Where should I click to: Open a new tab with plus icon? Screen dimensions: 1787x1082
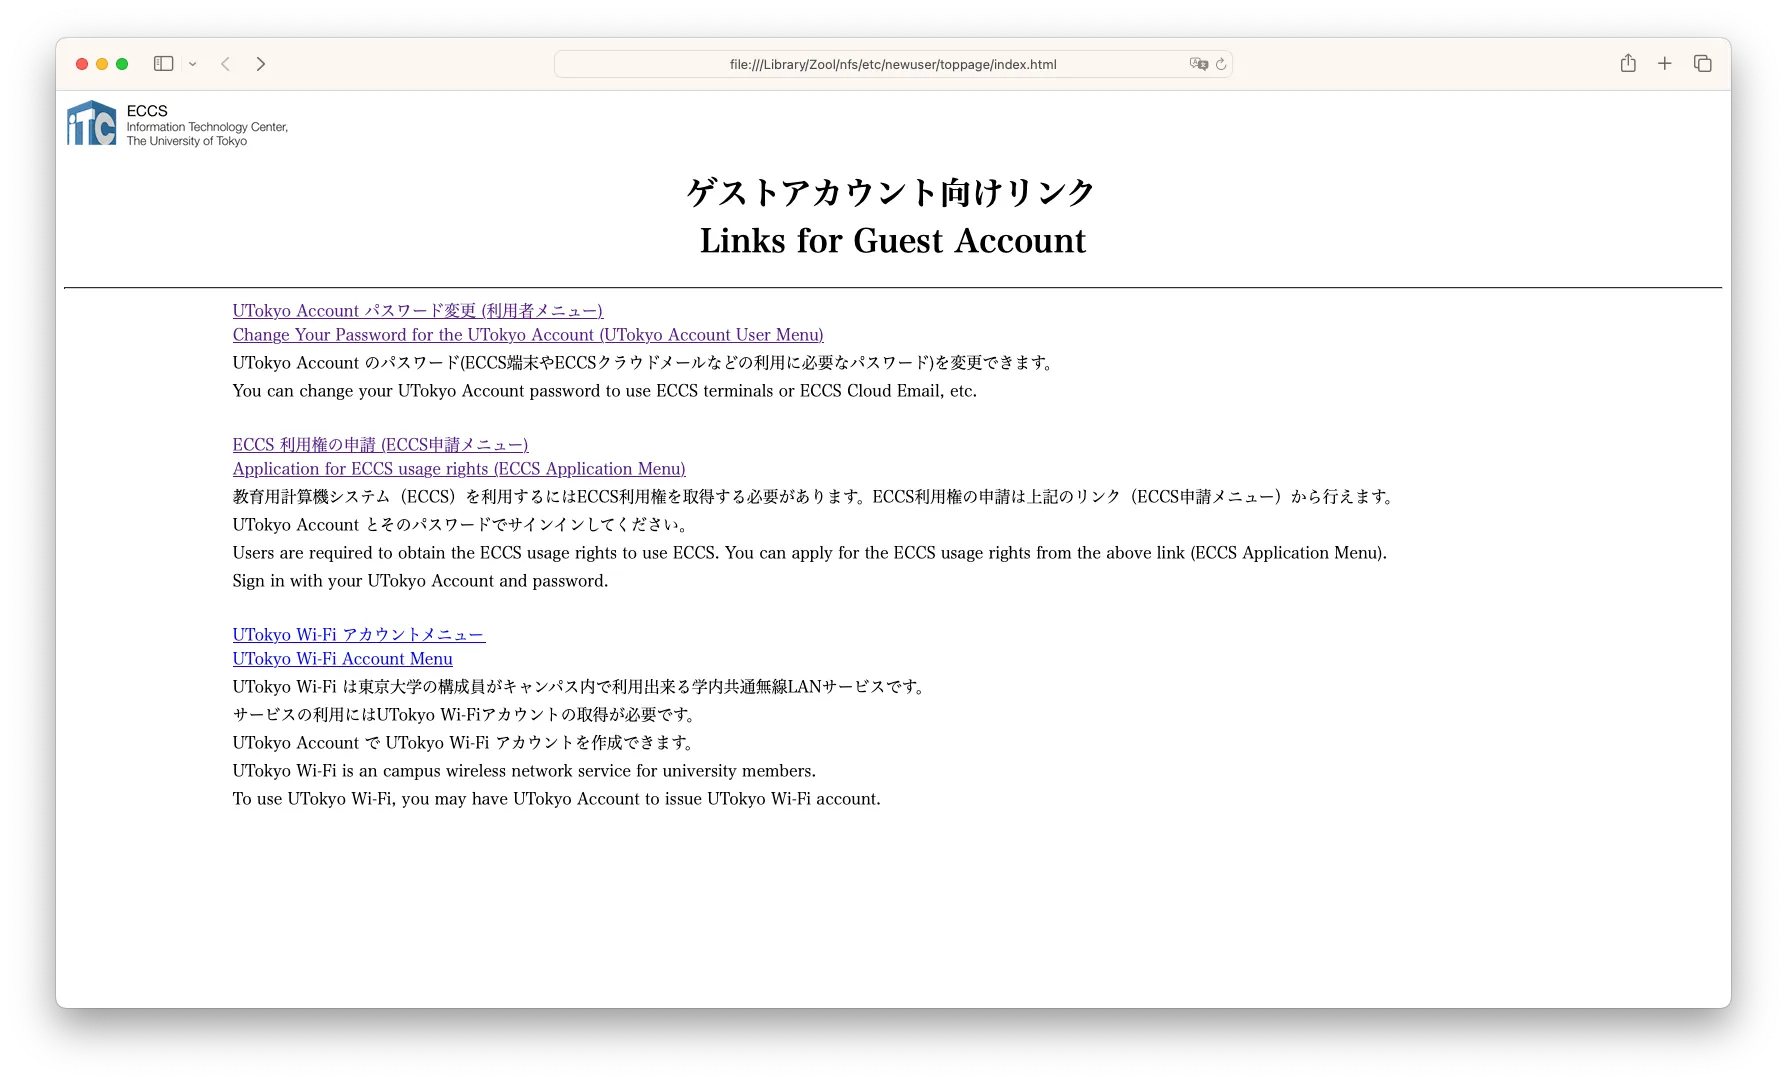click(1665, 64)
